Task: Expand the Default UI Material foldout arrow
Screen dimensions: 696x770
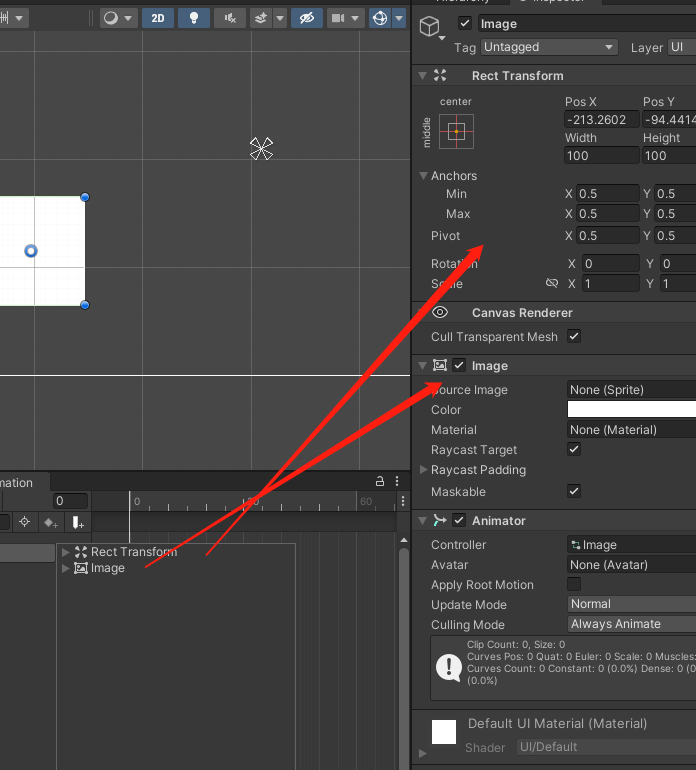Action: tap(422, 753)
